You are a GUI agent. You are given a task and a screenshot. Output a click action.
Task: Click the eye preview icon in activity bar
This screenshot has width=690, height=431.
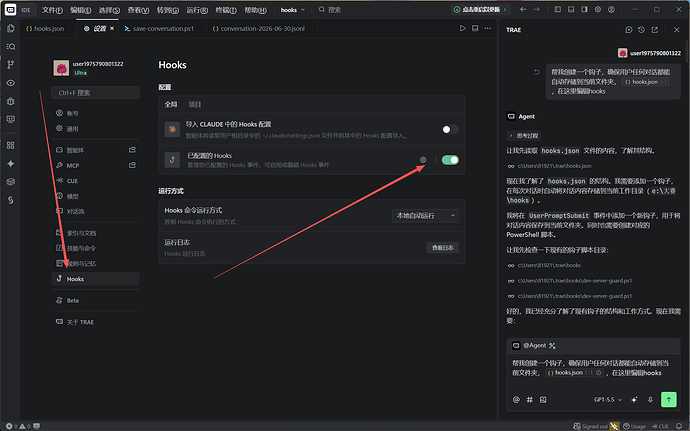(x=11, y=83)
